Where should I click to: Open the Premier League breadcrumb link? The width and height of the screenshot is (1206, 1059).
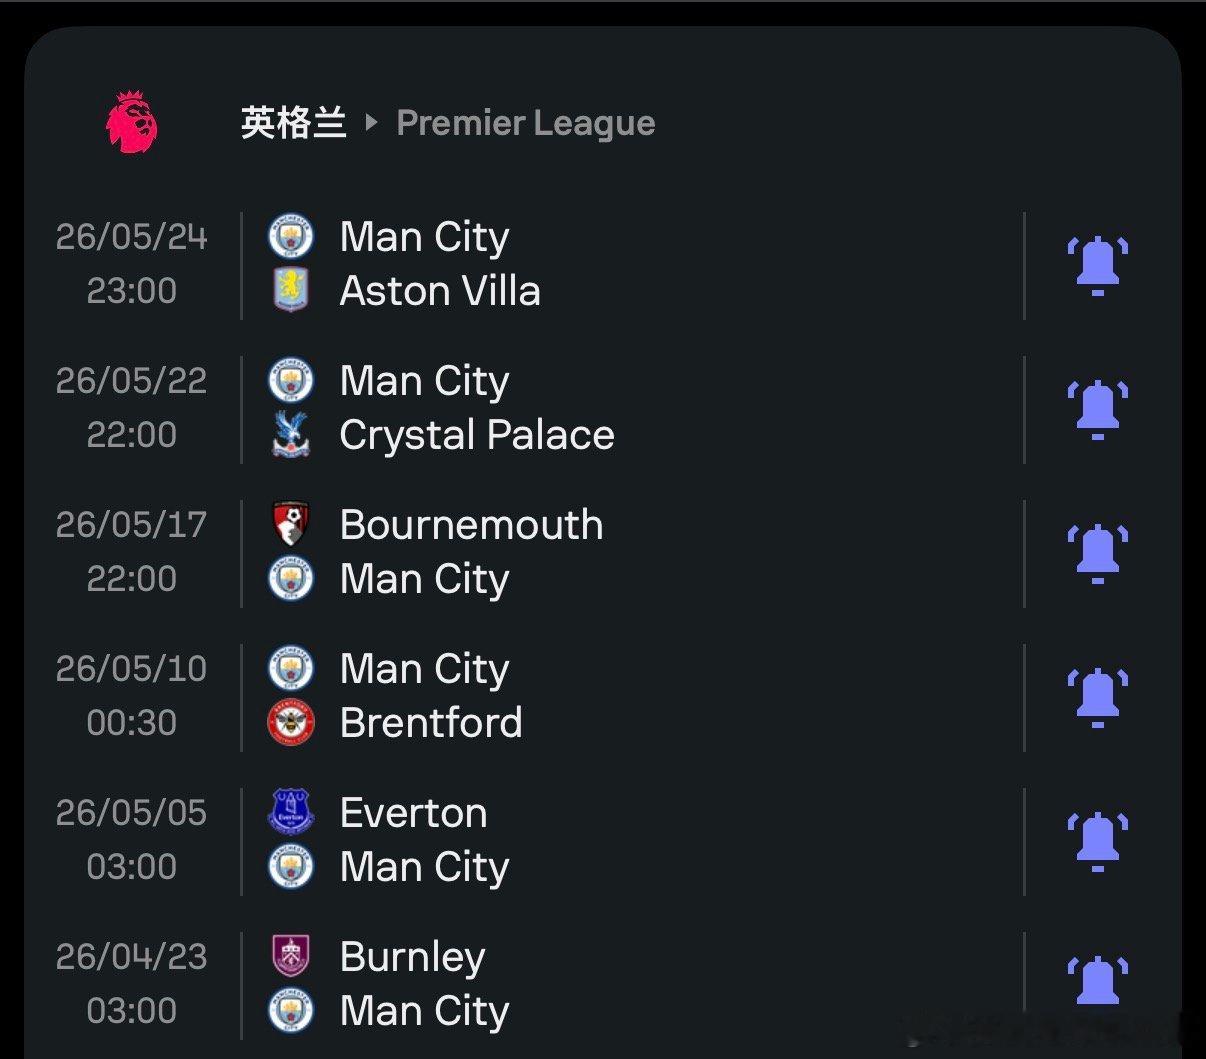[x=525, y=123]
